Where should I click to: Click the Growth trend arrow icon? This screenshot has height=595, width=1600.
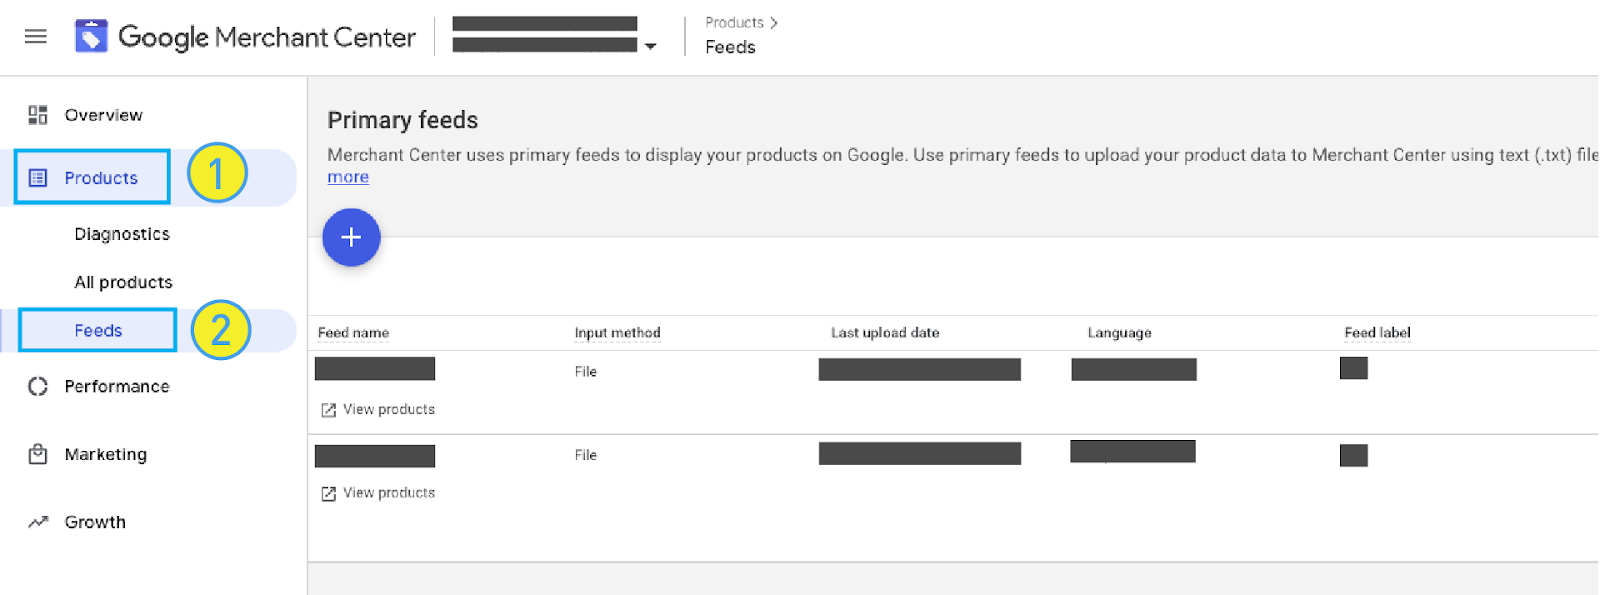point(38,522)
